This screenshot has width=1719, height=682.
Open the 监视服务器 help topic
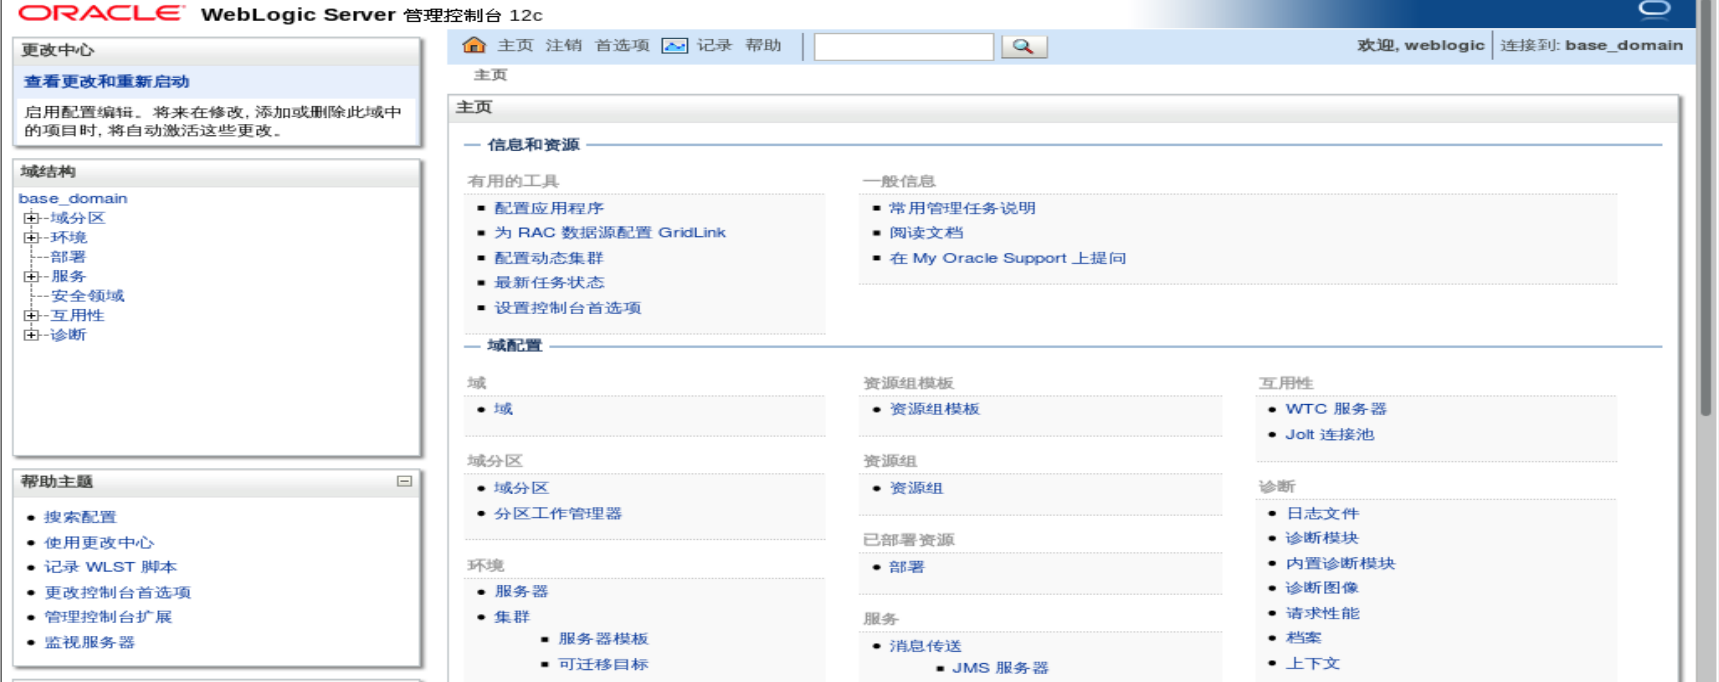coord(89,642)
